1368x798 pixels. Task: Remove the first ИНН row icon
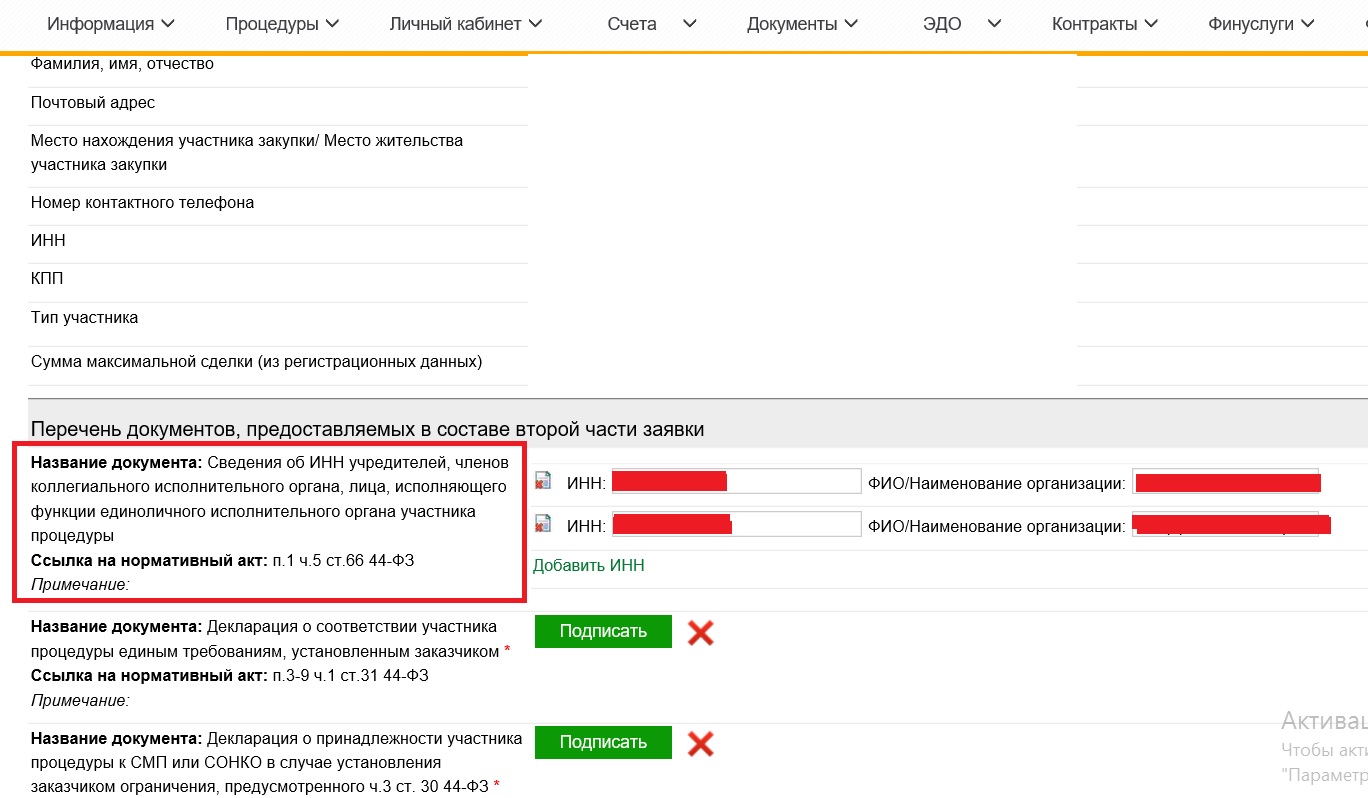point(543,481)
